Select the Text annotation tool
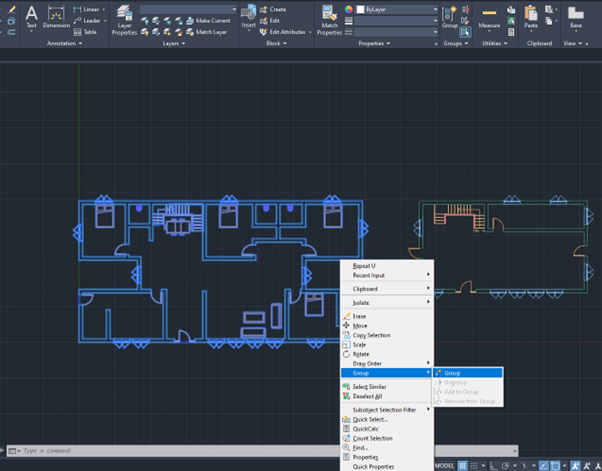 [31, 17]
